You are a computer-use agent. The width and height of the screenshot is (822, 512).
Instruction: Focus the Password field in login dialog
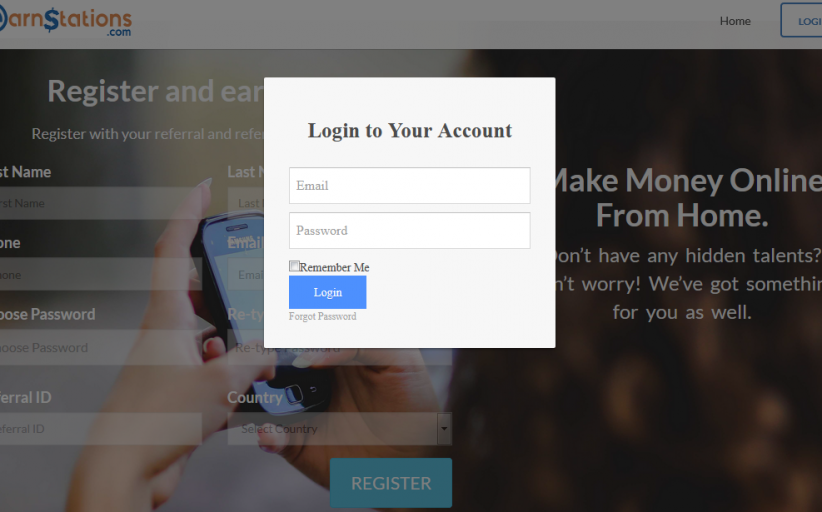pos(409,231)
